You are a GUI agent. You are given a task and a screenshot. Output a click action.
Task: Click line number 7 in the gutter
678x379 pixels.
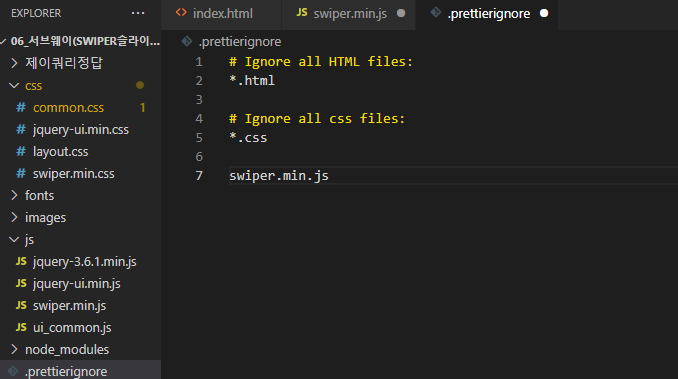pyautogui.click(x=198, y=176)
